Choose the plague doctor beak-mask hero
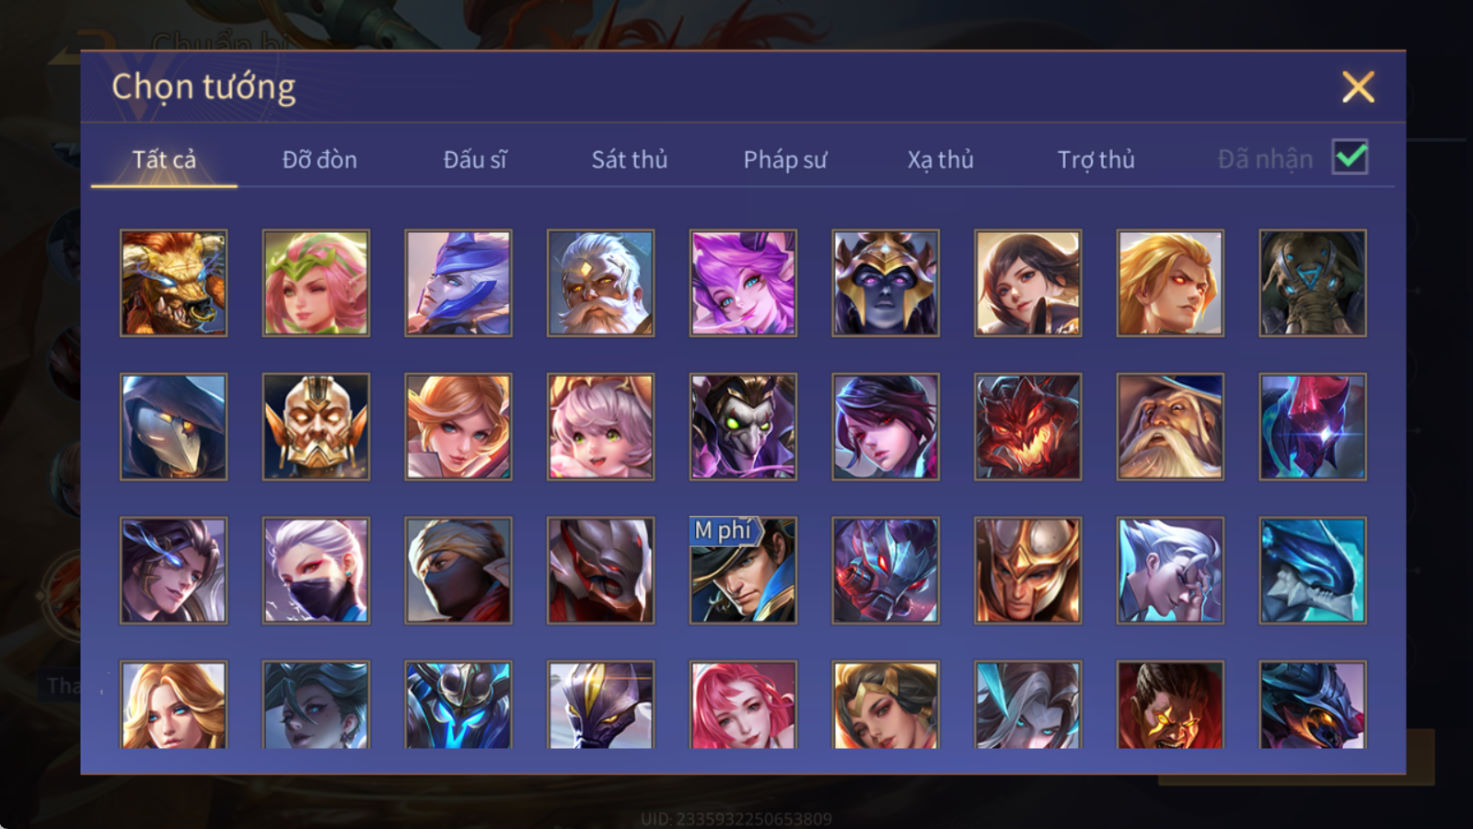Viewport: 1473px width, 829px height. click(x=174, y=427)
